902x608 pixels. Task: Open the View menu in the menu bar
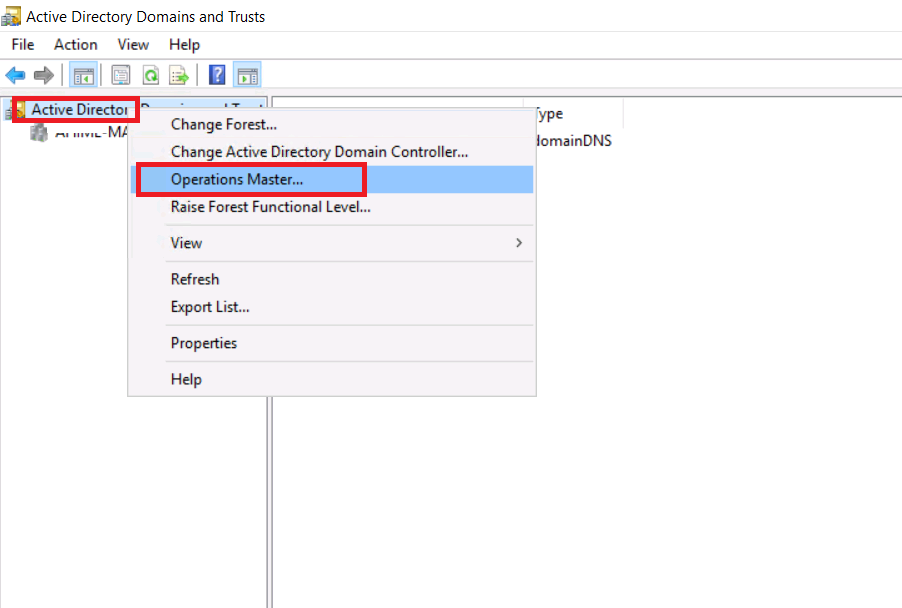tap(133, 44)
